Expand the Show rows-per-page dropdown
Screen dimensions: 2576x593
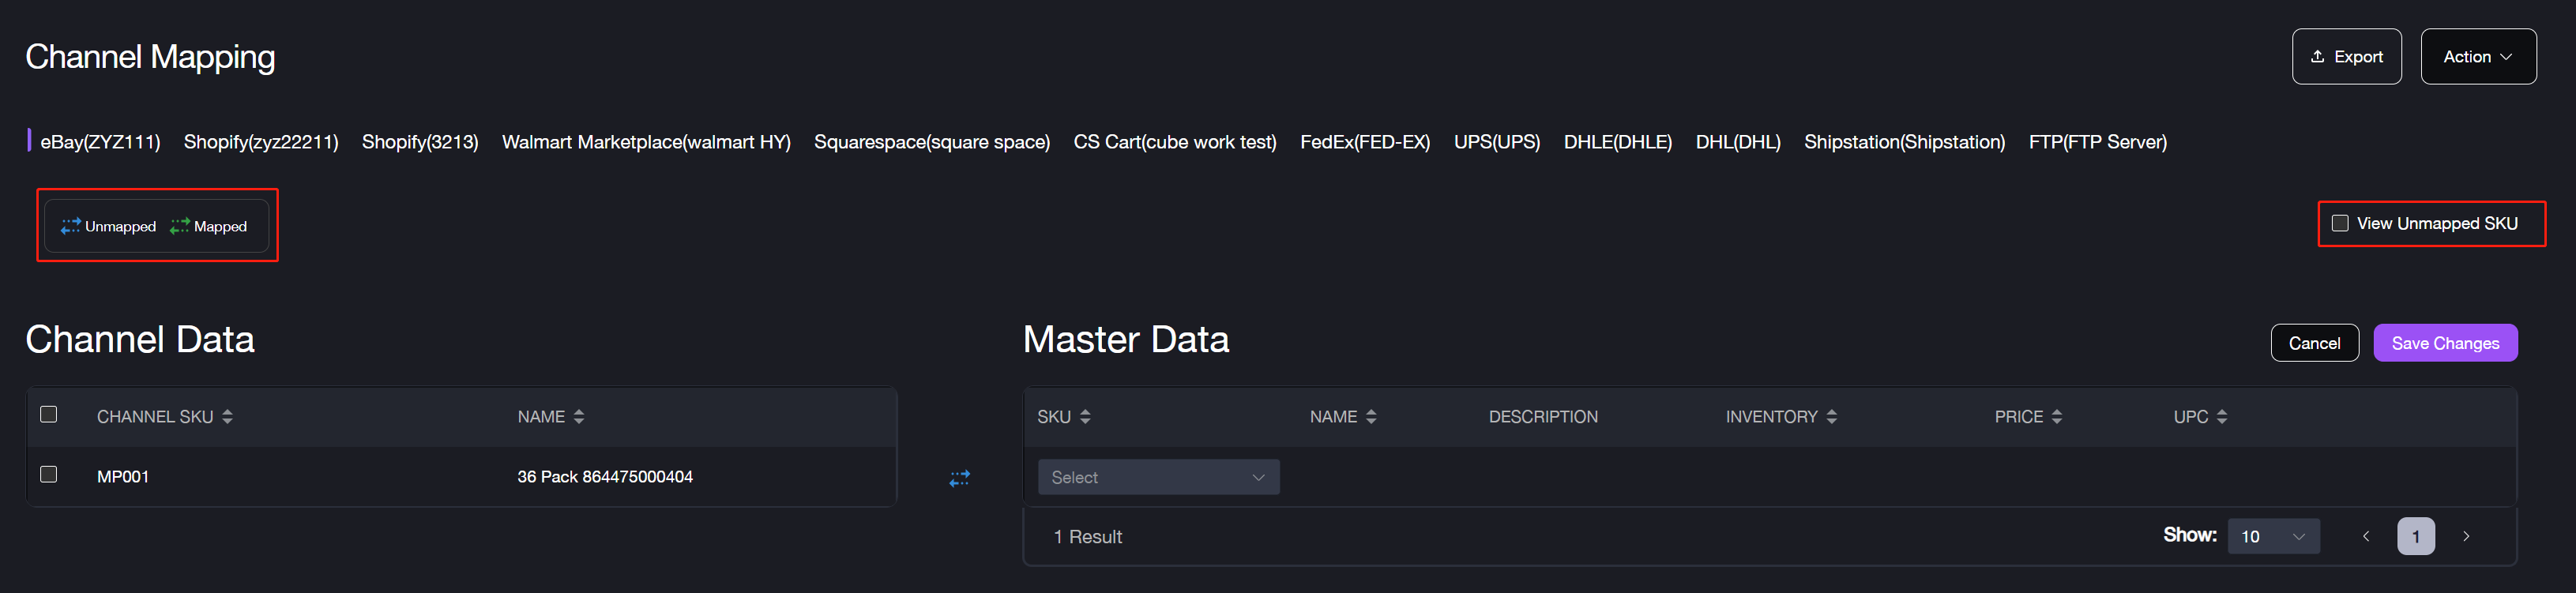coord(2272,537)
